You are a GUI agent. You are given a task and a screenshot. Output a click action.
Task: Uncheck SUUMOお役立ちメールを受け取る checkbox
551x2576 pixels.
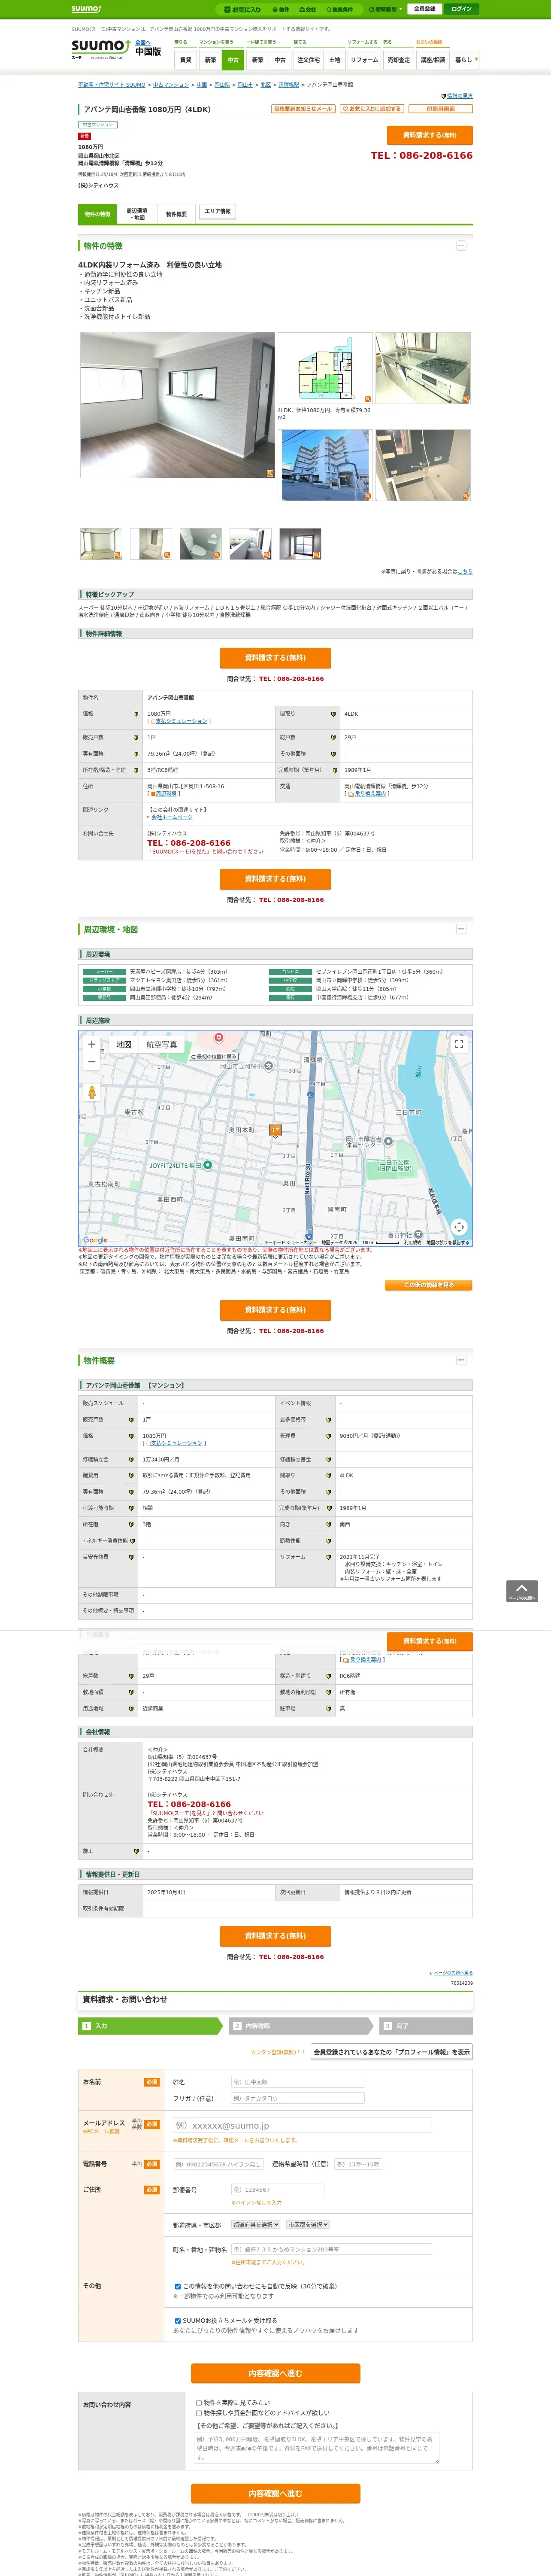click(x=178, y=2320)
